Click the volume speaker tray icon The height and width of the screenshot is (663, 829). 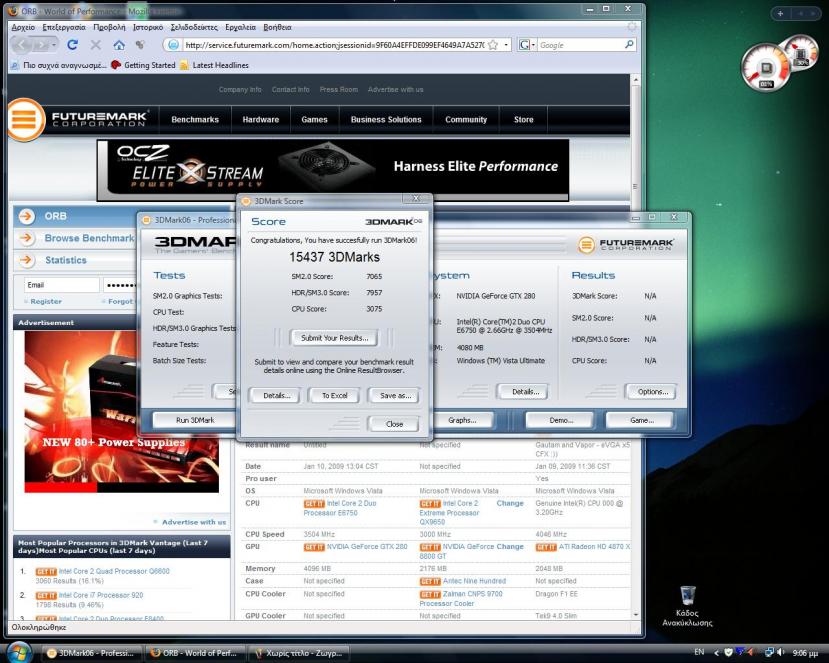781,652
